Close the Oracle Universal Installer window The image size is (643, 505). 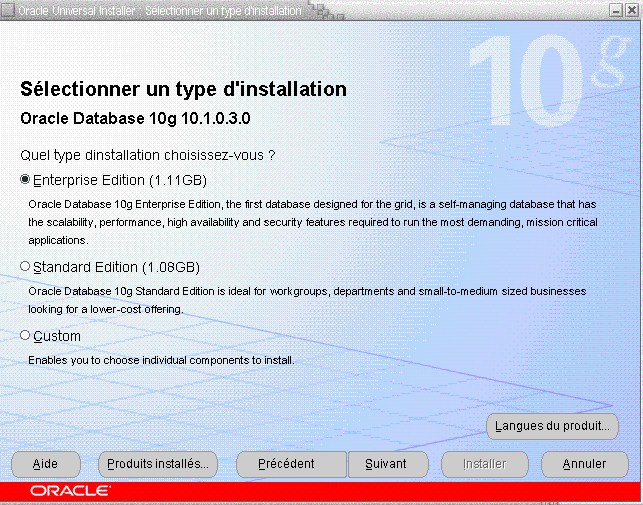point(633,9)
